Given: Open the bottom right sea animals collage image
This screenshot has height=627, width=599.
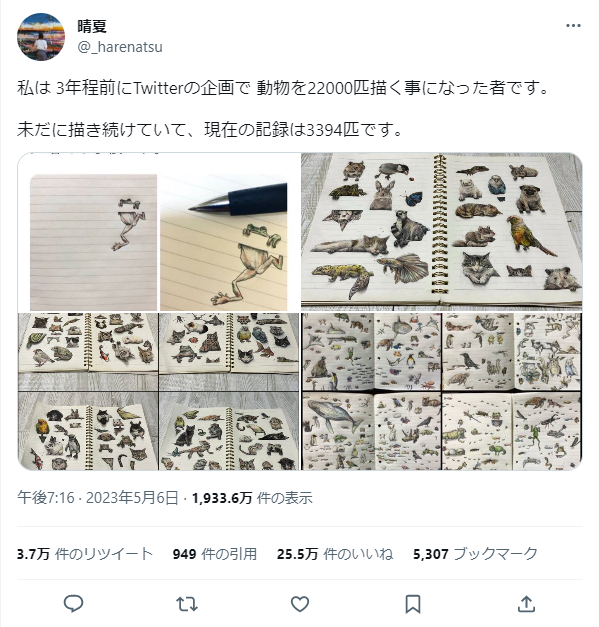Looking at the screenshot, I should pos(442,391).
